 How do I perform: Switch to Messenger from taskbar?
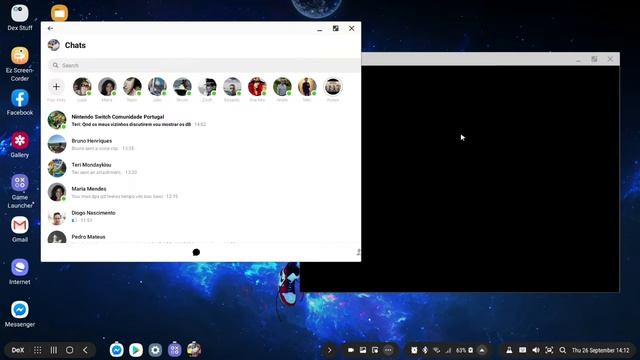click(x=116, y=349)
